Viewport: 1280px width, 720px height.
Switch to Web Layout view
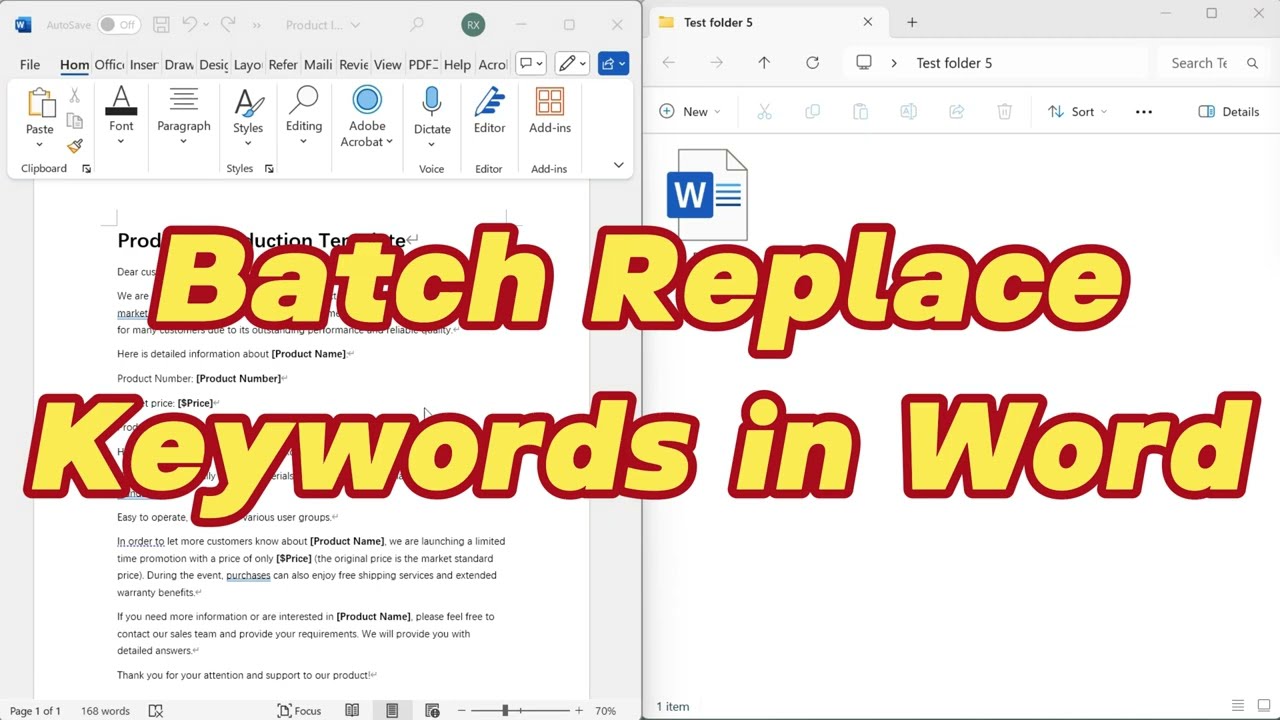[x=432, y=711]
